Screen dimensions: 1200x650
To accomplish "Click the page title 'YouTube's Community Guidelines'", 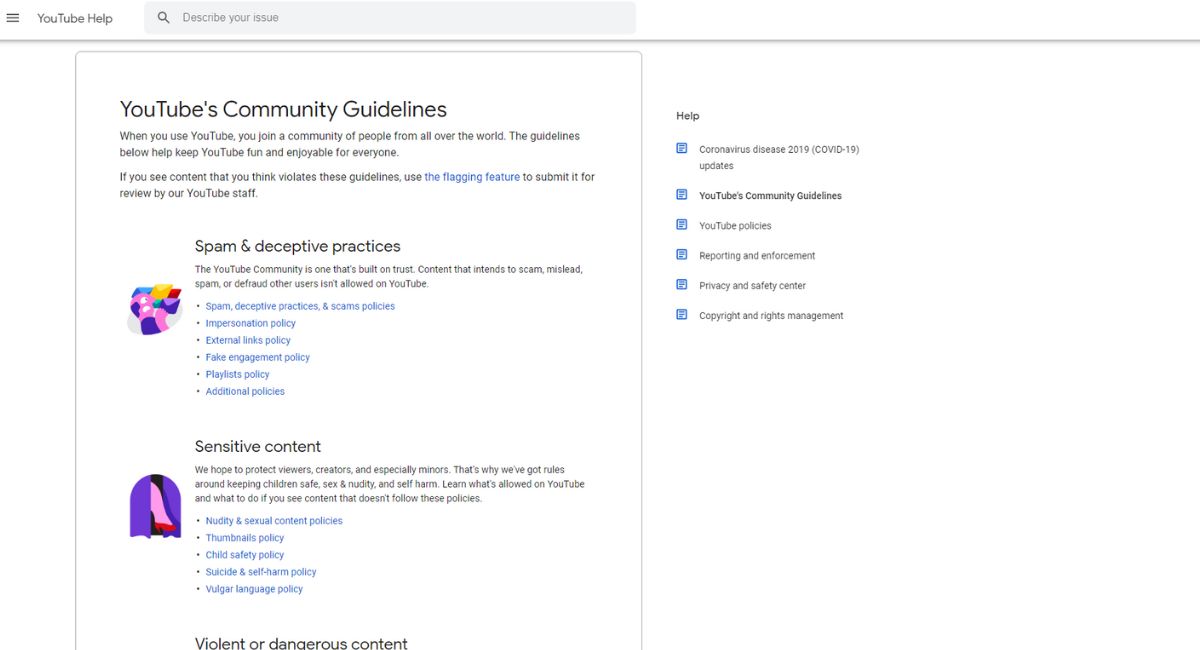I will coord(283,110).
